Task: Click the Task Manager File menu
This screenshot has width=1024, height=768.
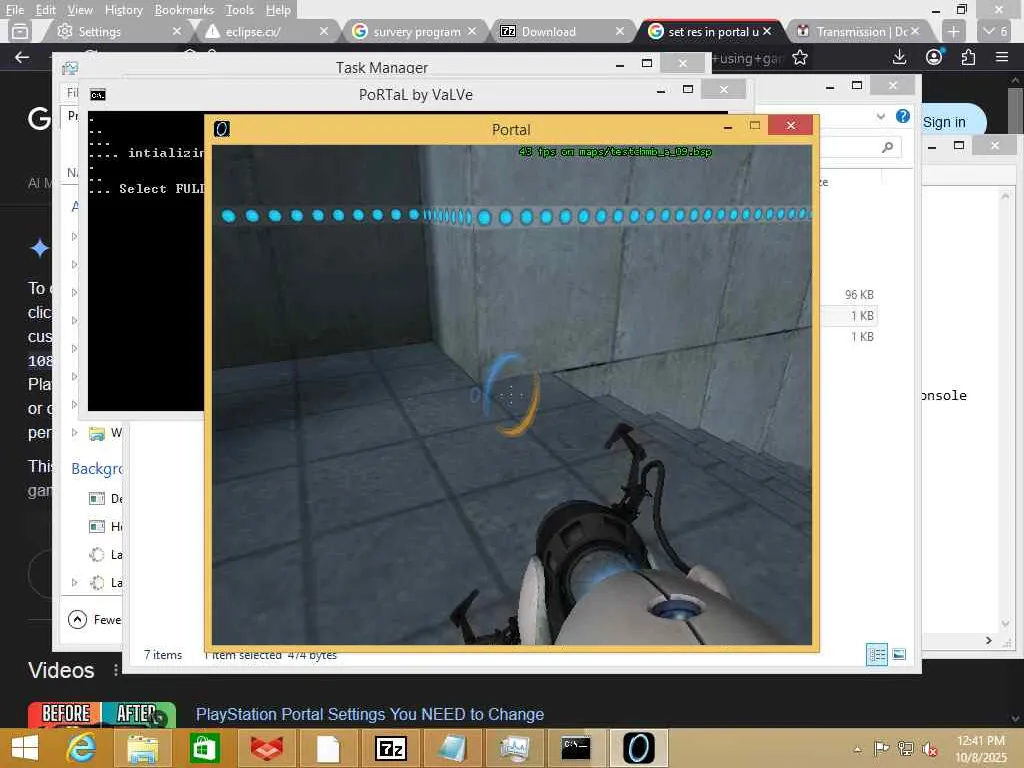Action: tap(72, 93)
